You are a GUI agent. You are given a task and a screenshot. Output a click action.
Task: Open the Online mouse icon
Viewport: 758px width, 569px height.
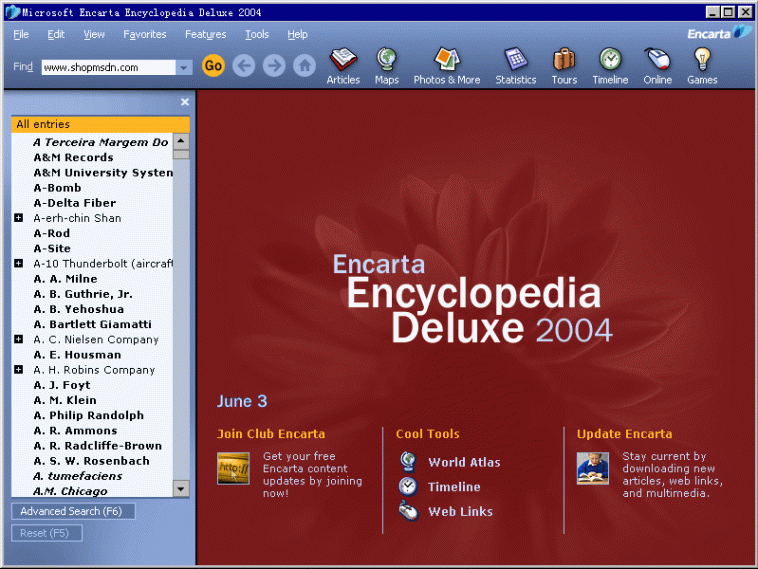(657, 59)
